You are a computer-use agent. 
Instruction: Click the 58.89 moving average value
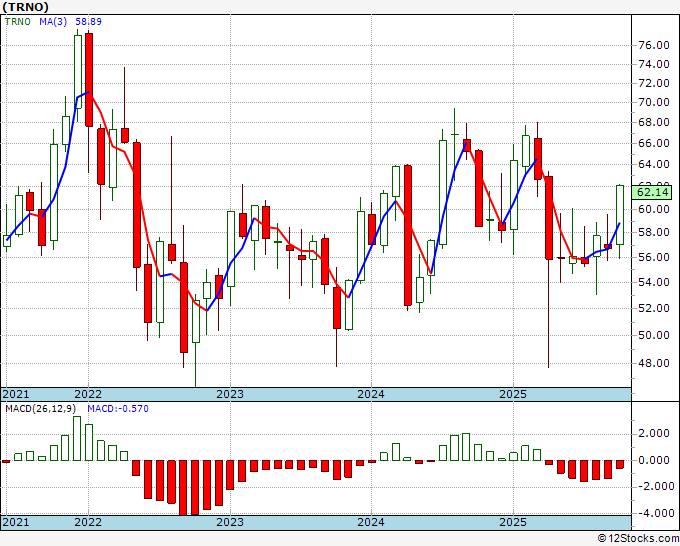[88, 21]
